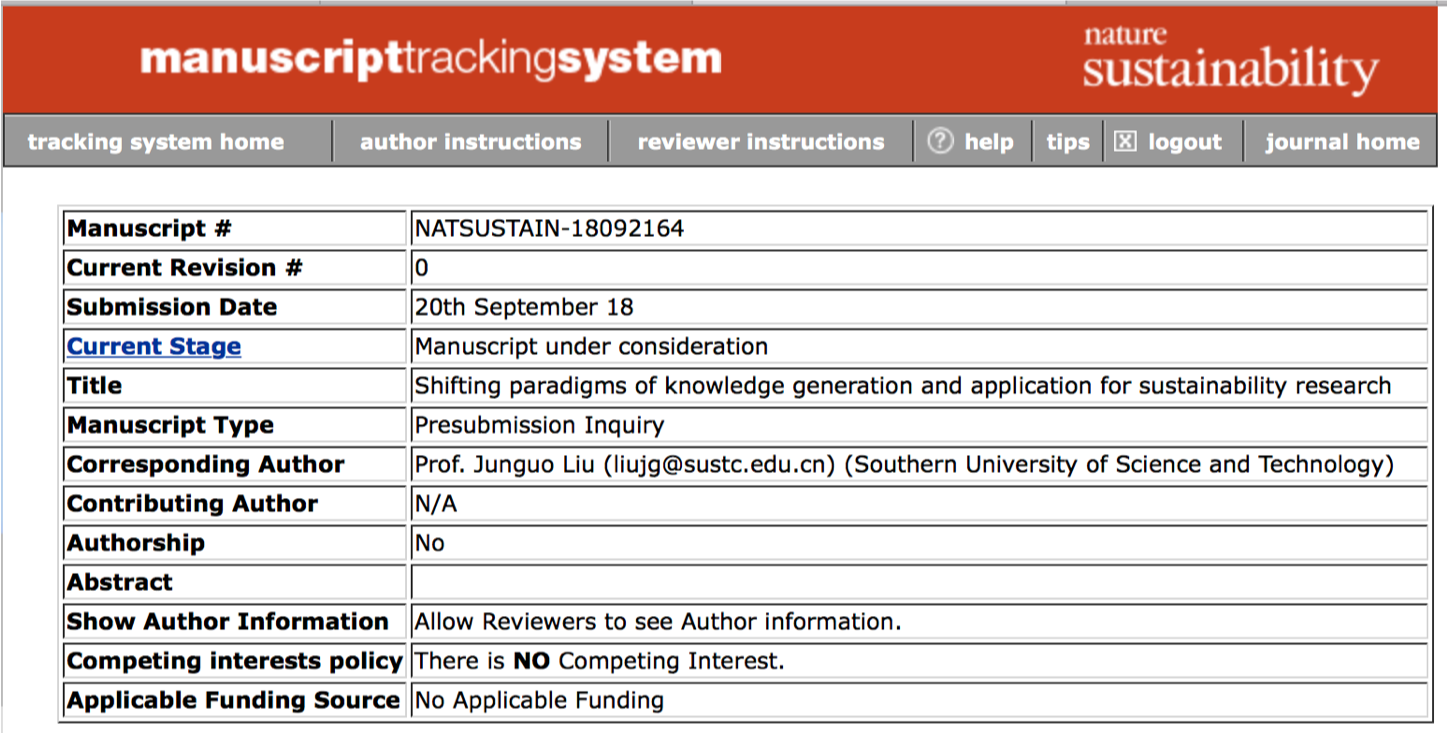
Task: Click the help text label
Action: coord(989,142)
